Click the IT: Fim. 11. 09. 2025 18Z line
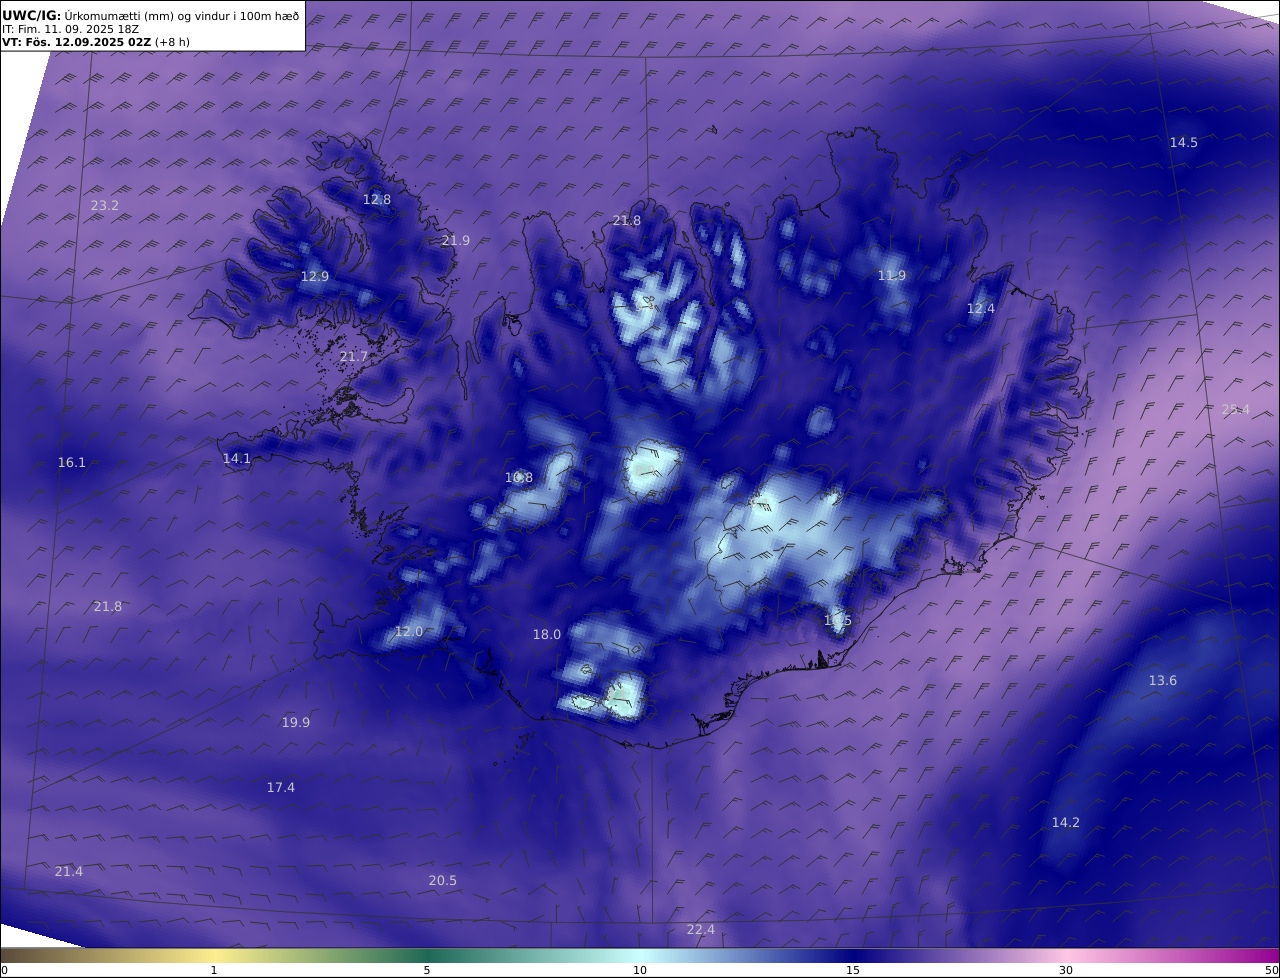1280x978 pixels. pos(70,30)
